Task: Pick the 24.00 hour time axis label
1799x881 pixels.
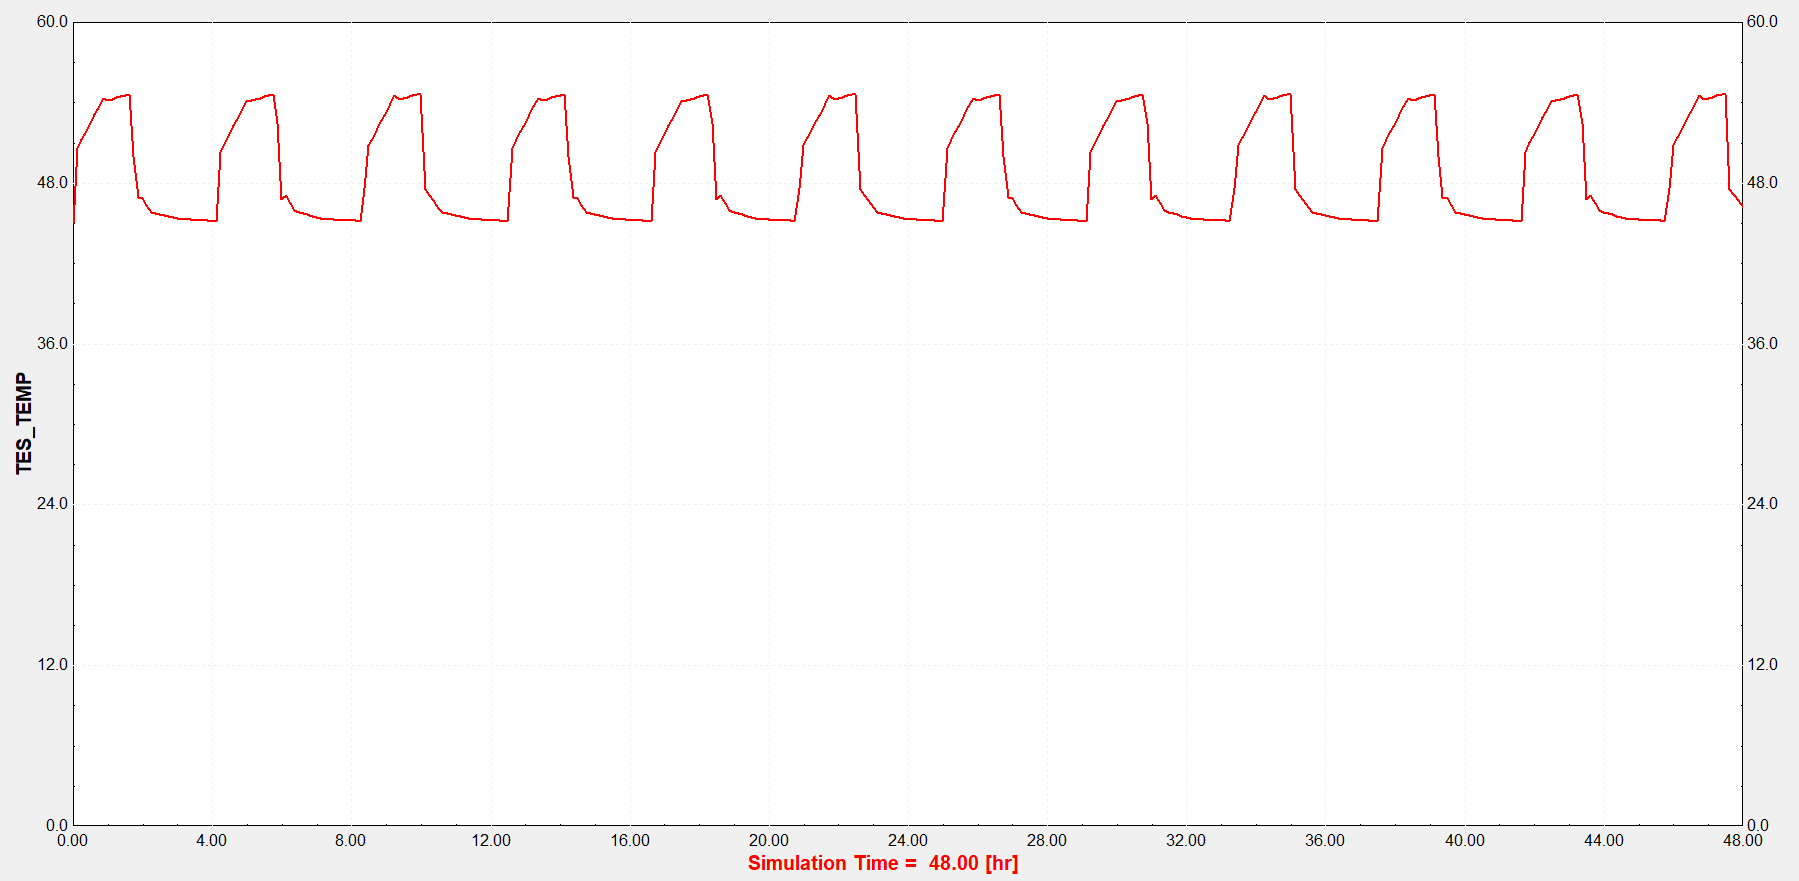Action: coord(907,841)
